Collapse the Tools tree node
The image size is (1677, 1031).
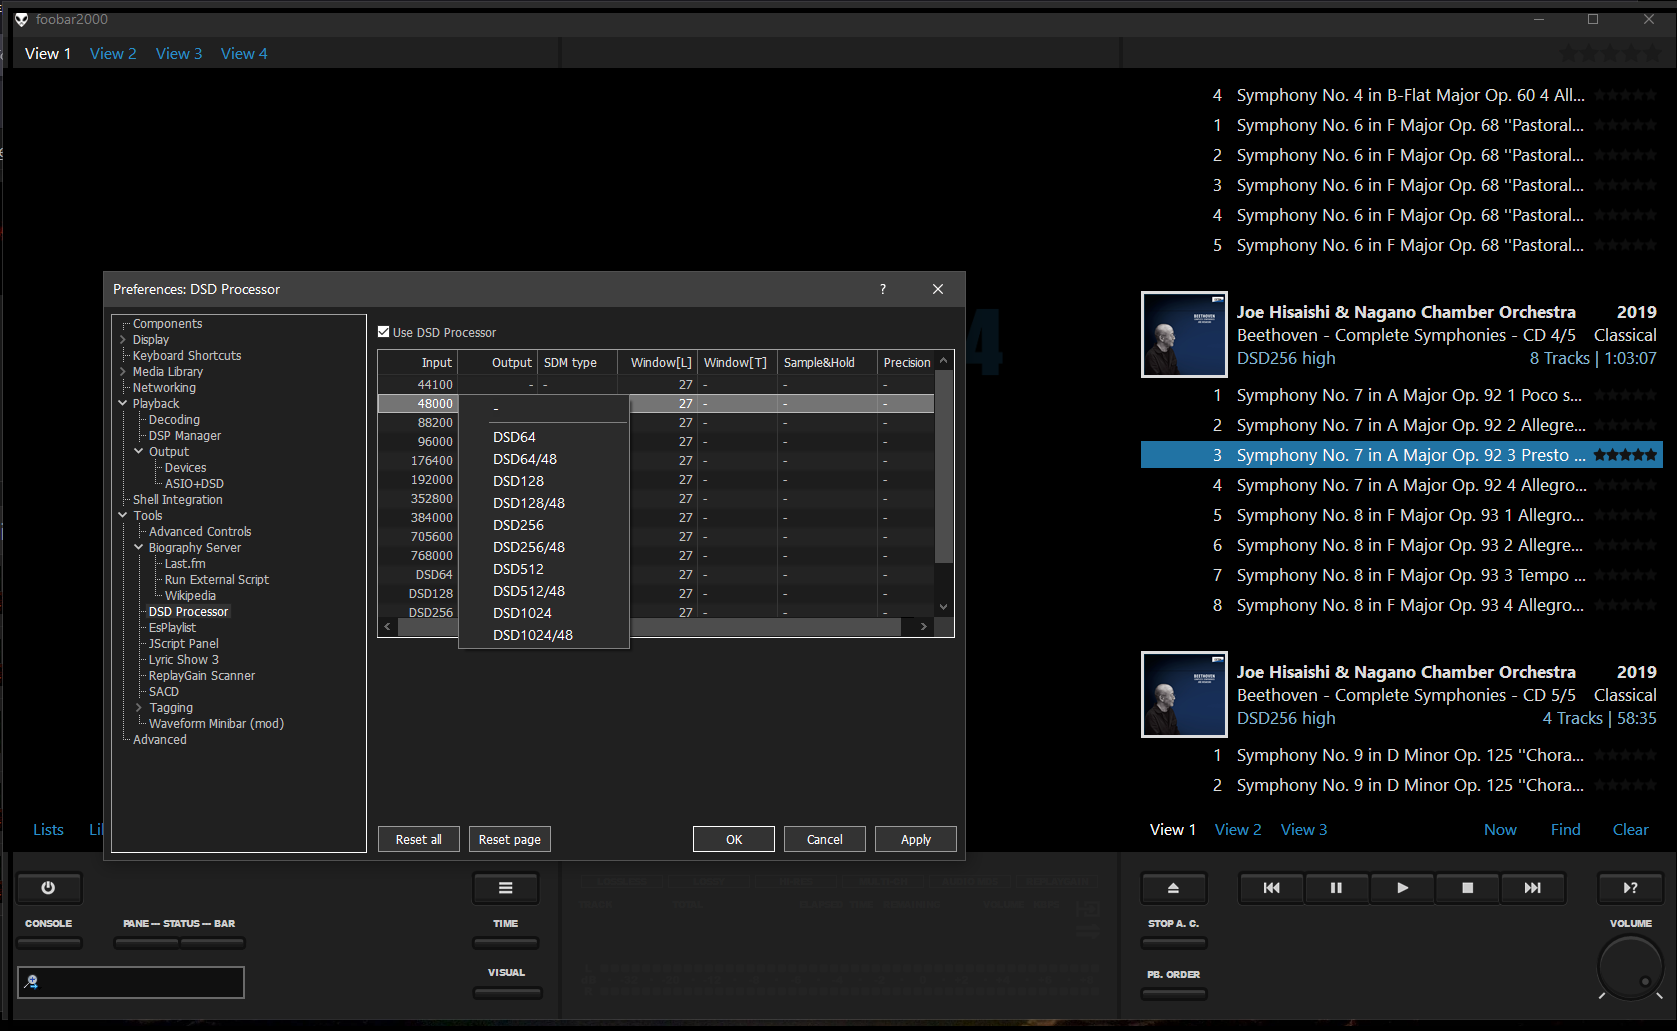tap(123, 516)
